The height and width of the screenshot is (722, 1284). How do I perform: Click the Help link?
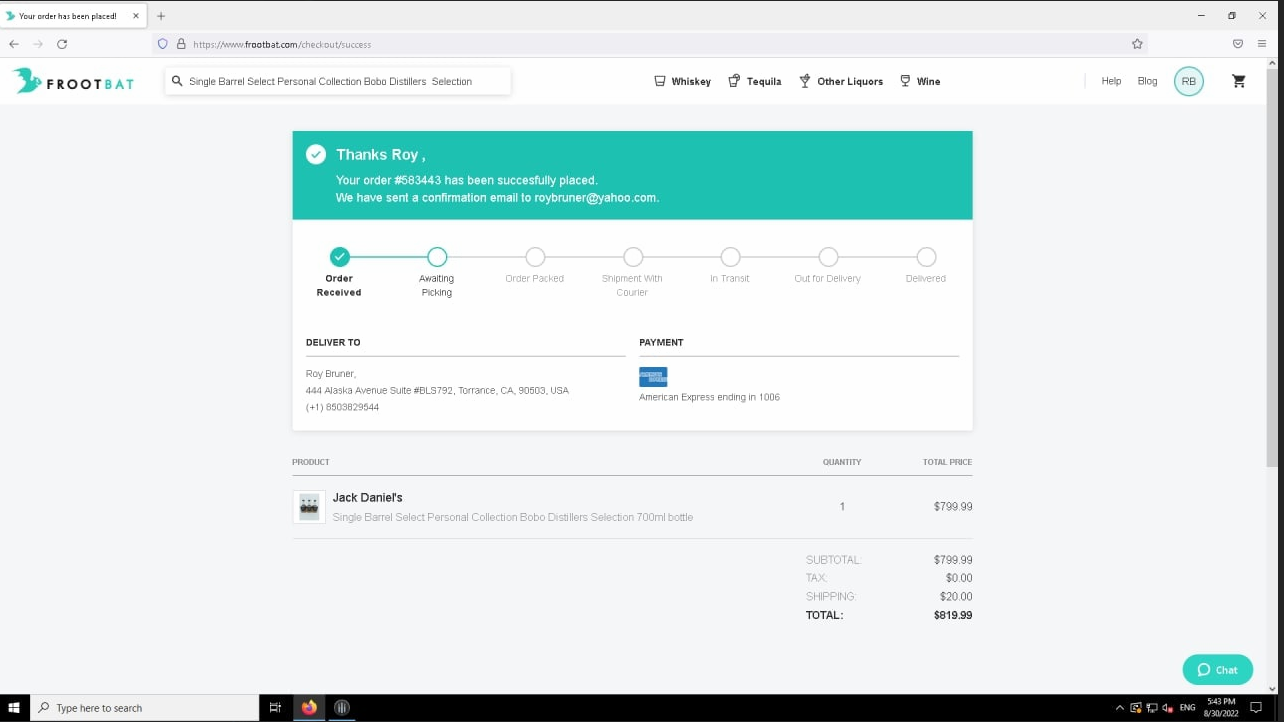tap(1111, 81)
